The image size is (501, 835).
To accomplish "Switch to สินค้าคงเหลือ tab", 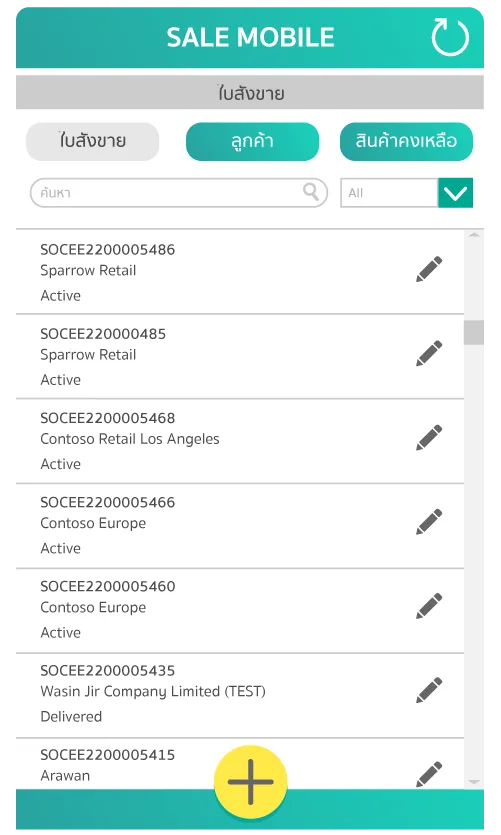I will coord(406,141).
